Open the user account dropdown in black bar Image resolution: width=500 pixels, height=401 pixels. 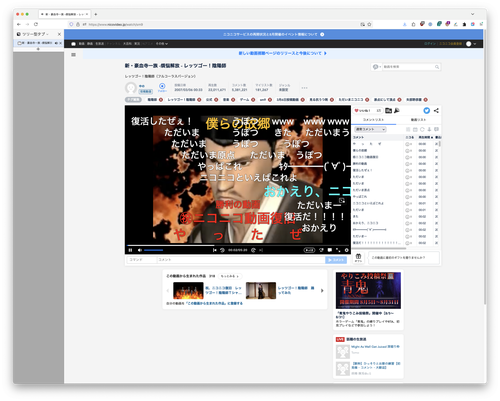pyautogui.click(x=471, y=44)
